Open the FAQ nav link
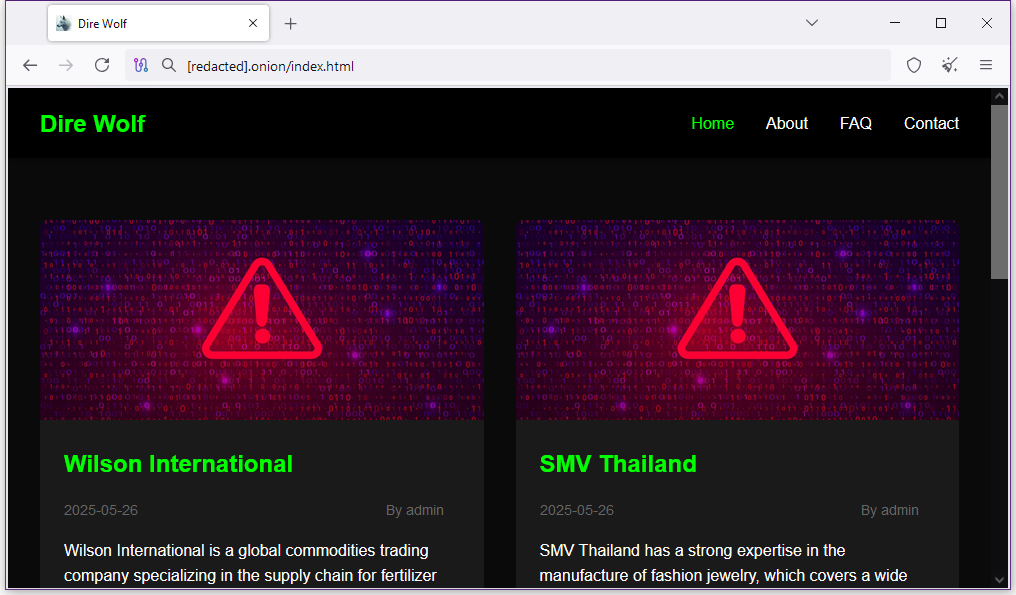This screenshot has width=1016, height=595. [855, 123]
